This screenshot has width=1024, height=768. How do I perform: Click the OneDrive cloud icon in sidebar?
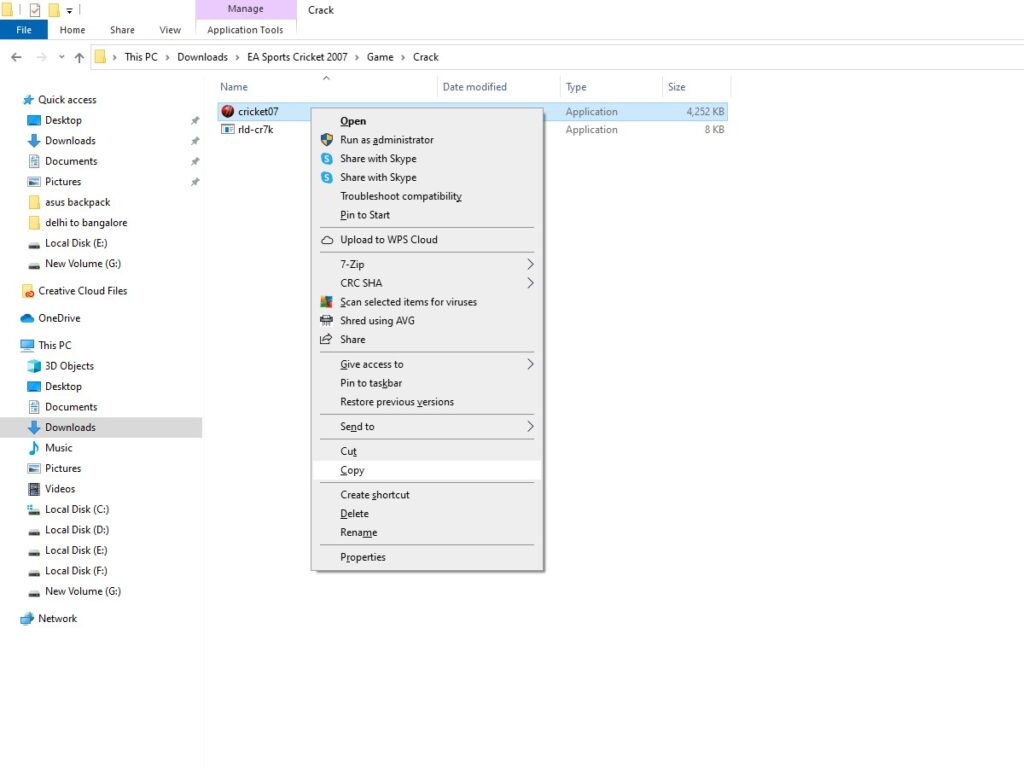[x=28, y=318]
